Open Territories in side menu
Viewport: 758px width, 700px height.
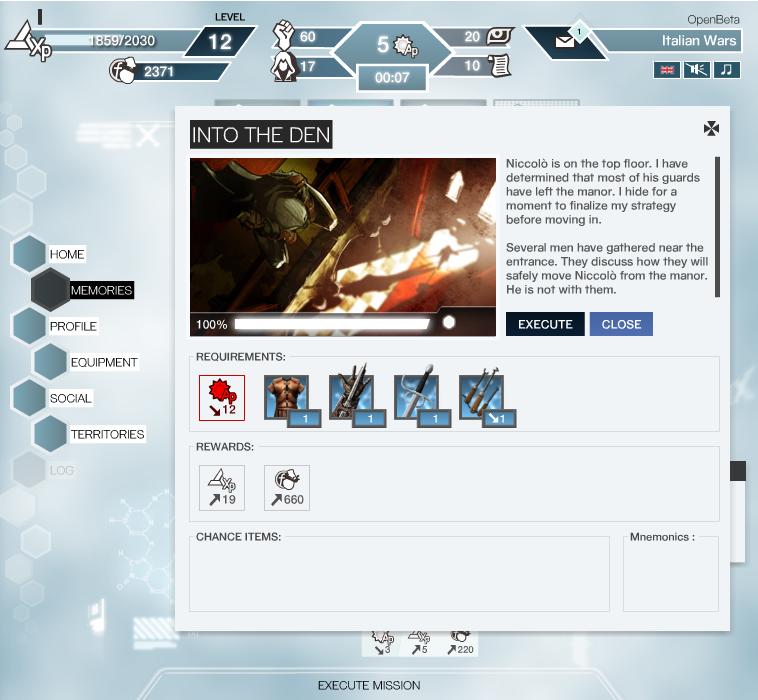107,434
